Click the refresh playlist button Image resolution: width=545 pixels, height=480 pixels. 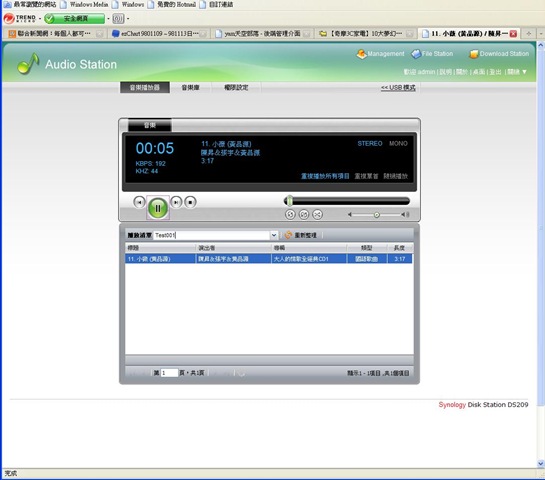tap(301, 235)
